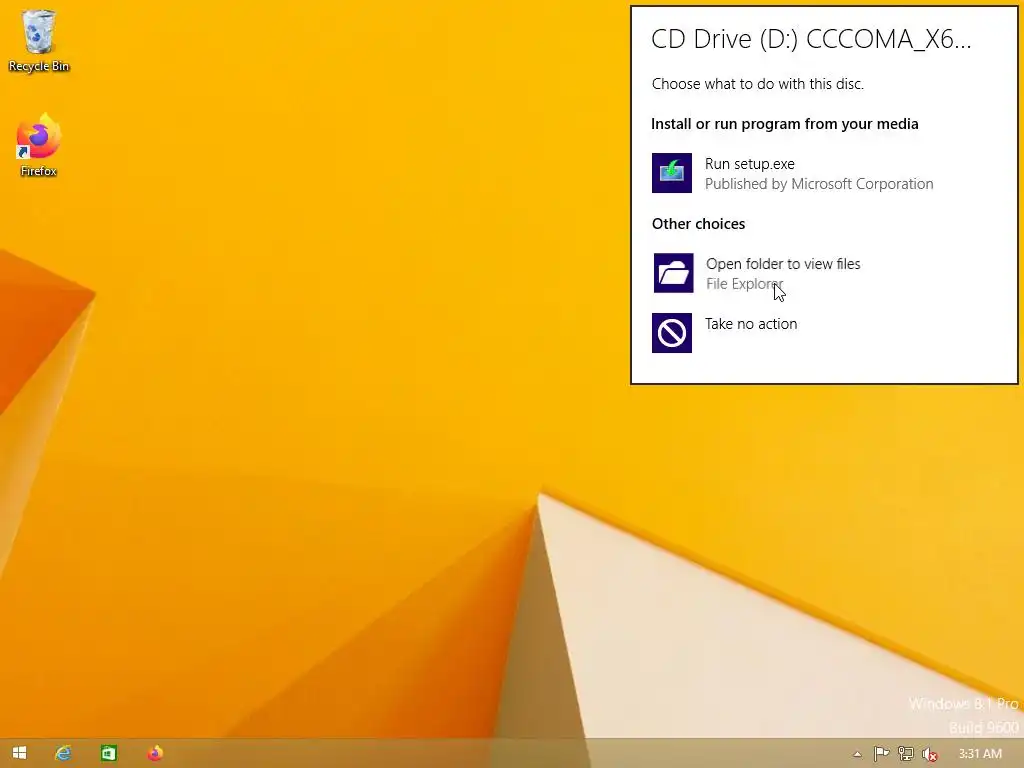Click the Open folder File Explorer icon
The image size is (1024, 768).
673,273
